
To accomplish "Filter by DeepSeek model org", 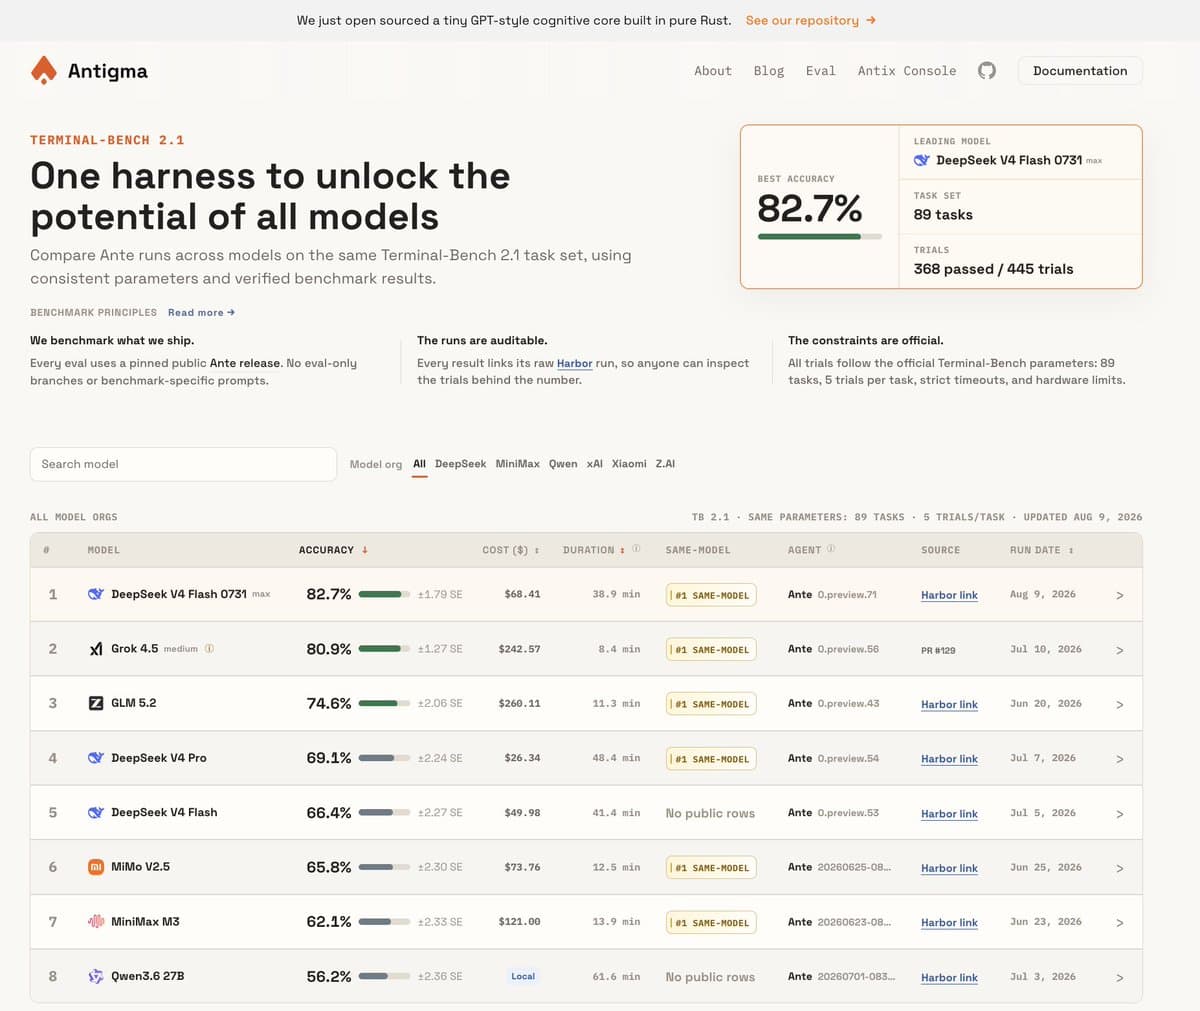I will click(x=460, y=464).
